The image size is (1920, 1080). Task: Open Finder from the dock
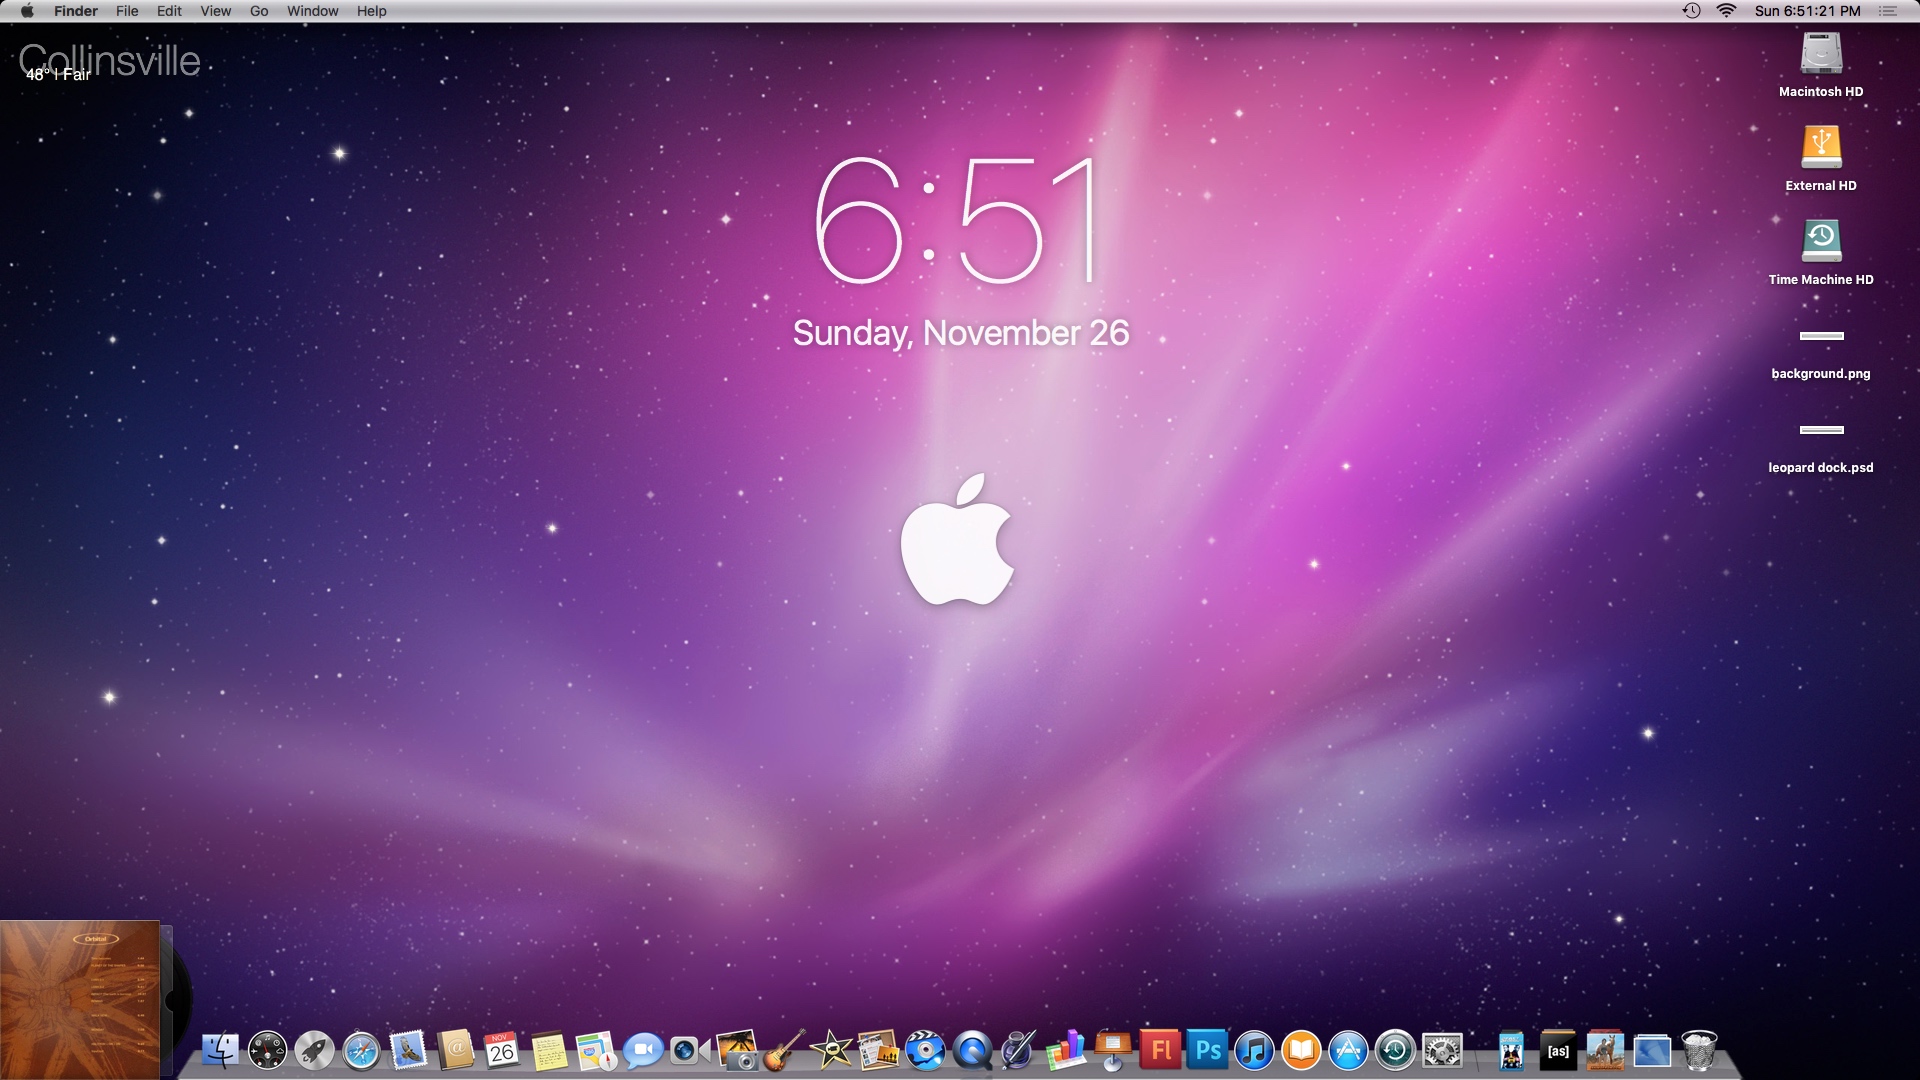point(220,1051)
